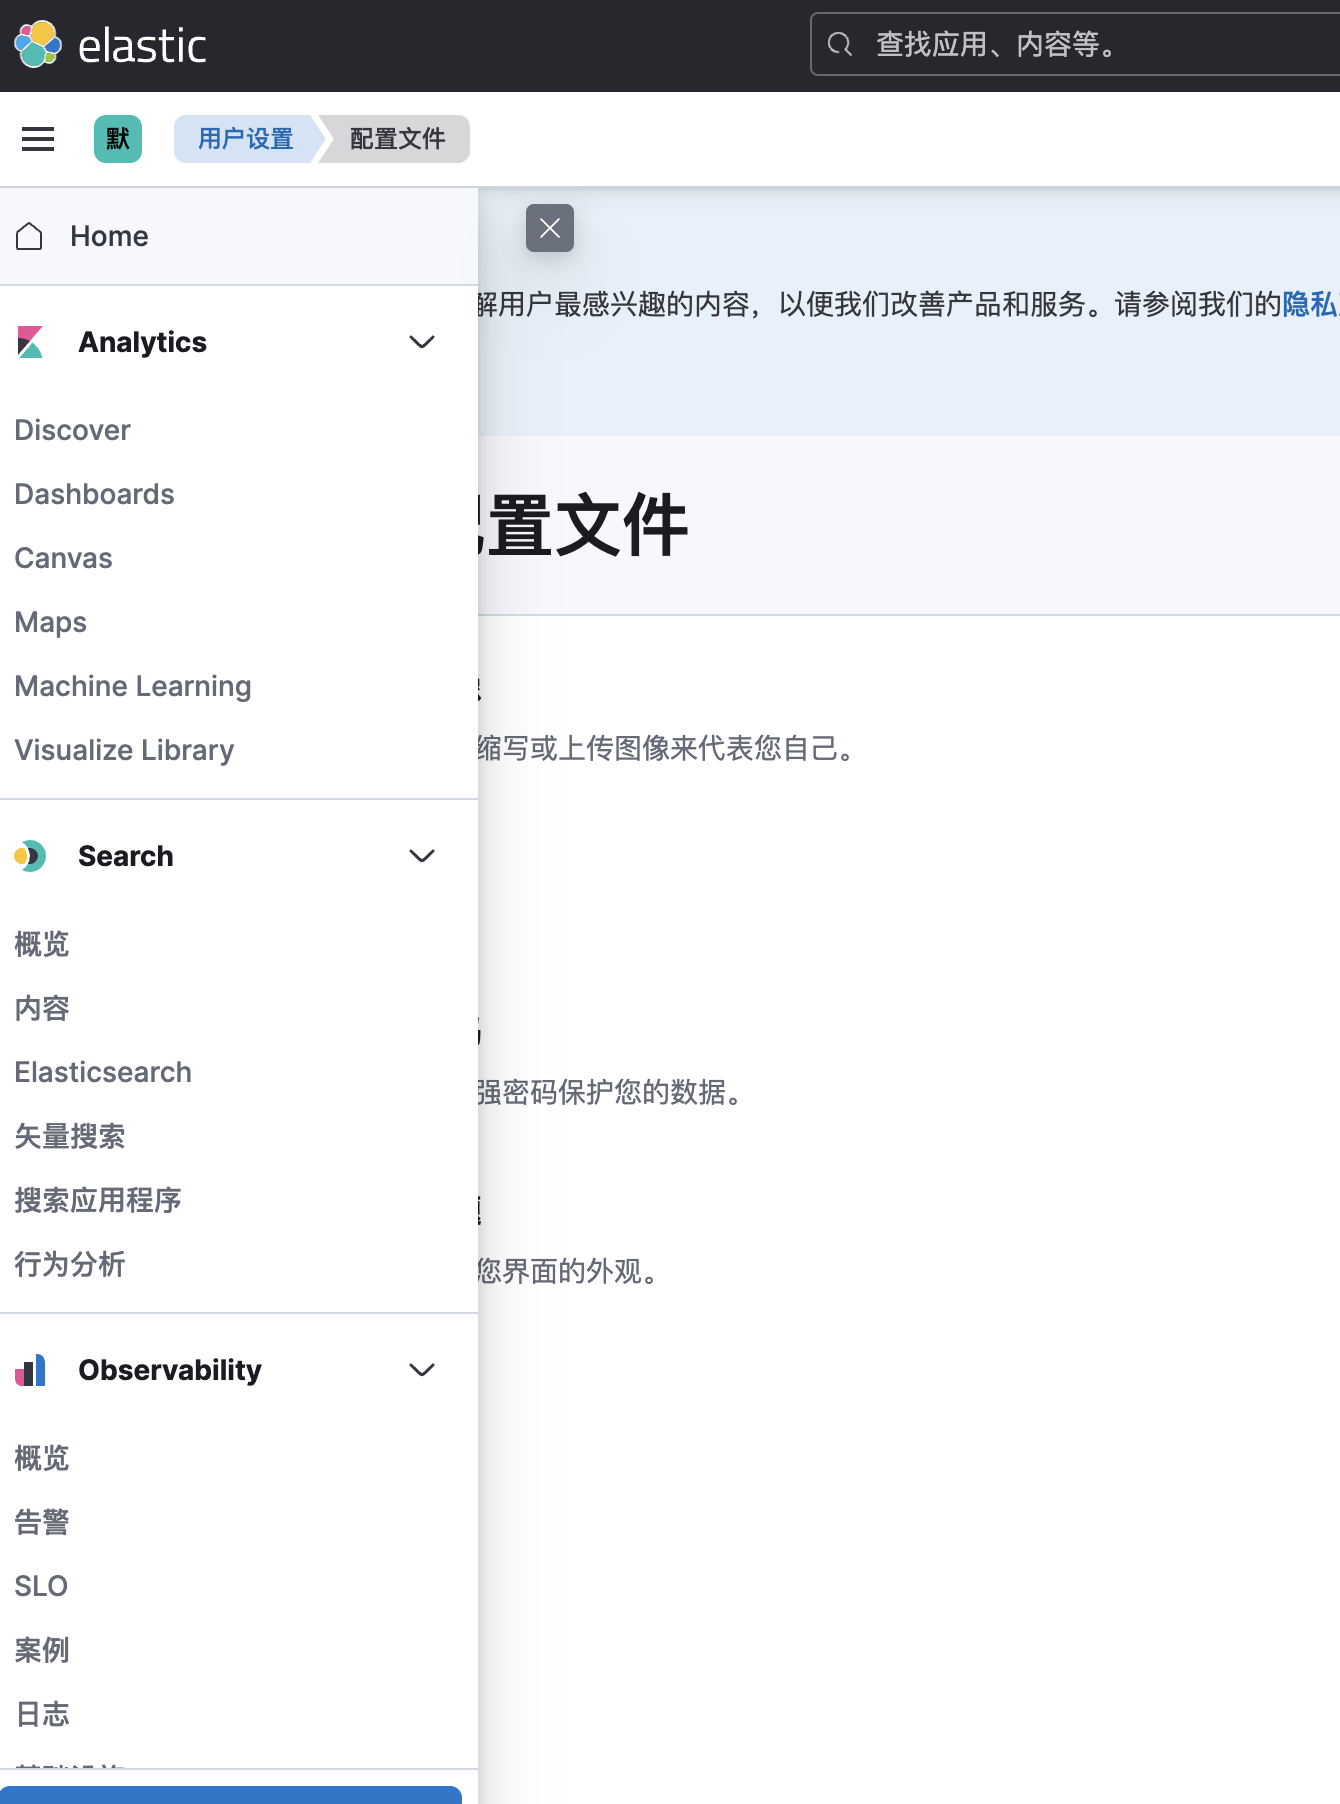This screenshot has height=1804, width=1340.
Task: Open Elasticsearch under Search section
Action: [x=103, y=1072]
